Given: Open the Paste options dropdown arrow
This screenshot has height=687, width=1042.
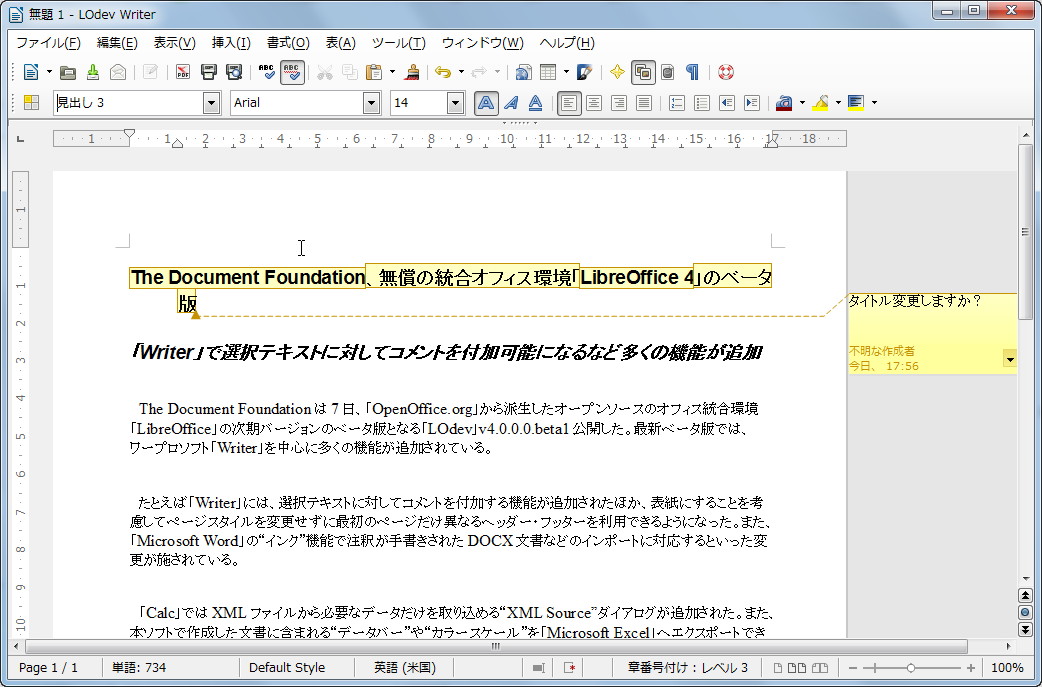Looking at the screenshot, I should (x=392, y=72).
